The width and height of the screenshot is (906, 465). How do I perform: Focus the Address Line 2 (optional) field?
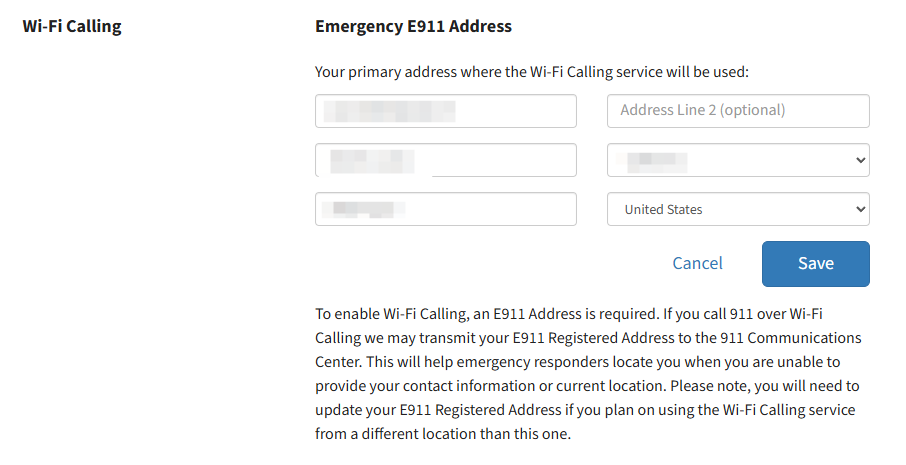[738, 111]
